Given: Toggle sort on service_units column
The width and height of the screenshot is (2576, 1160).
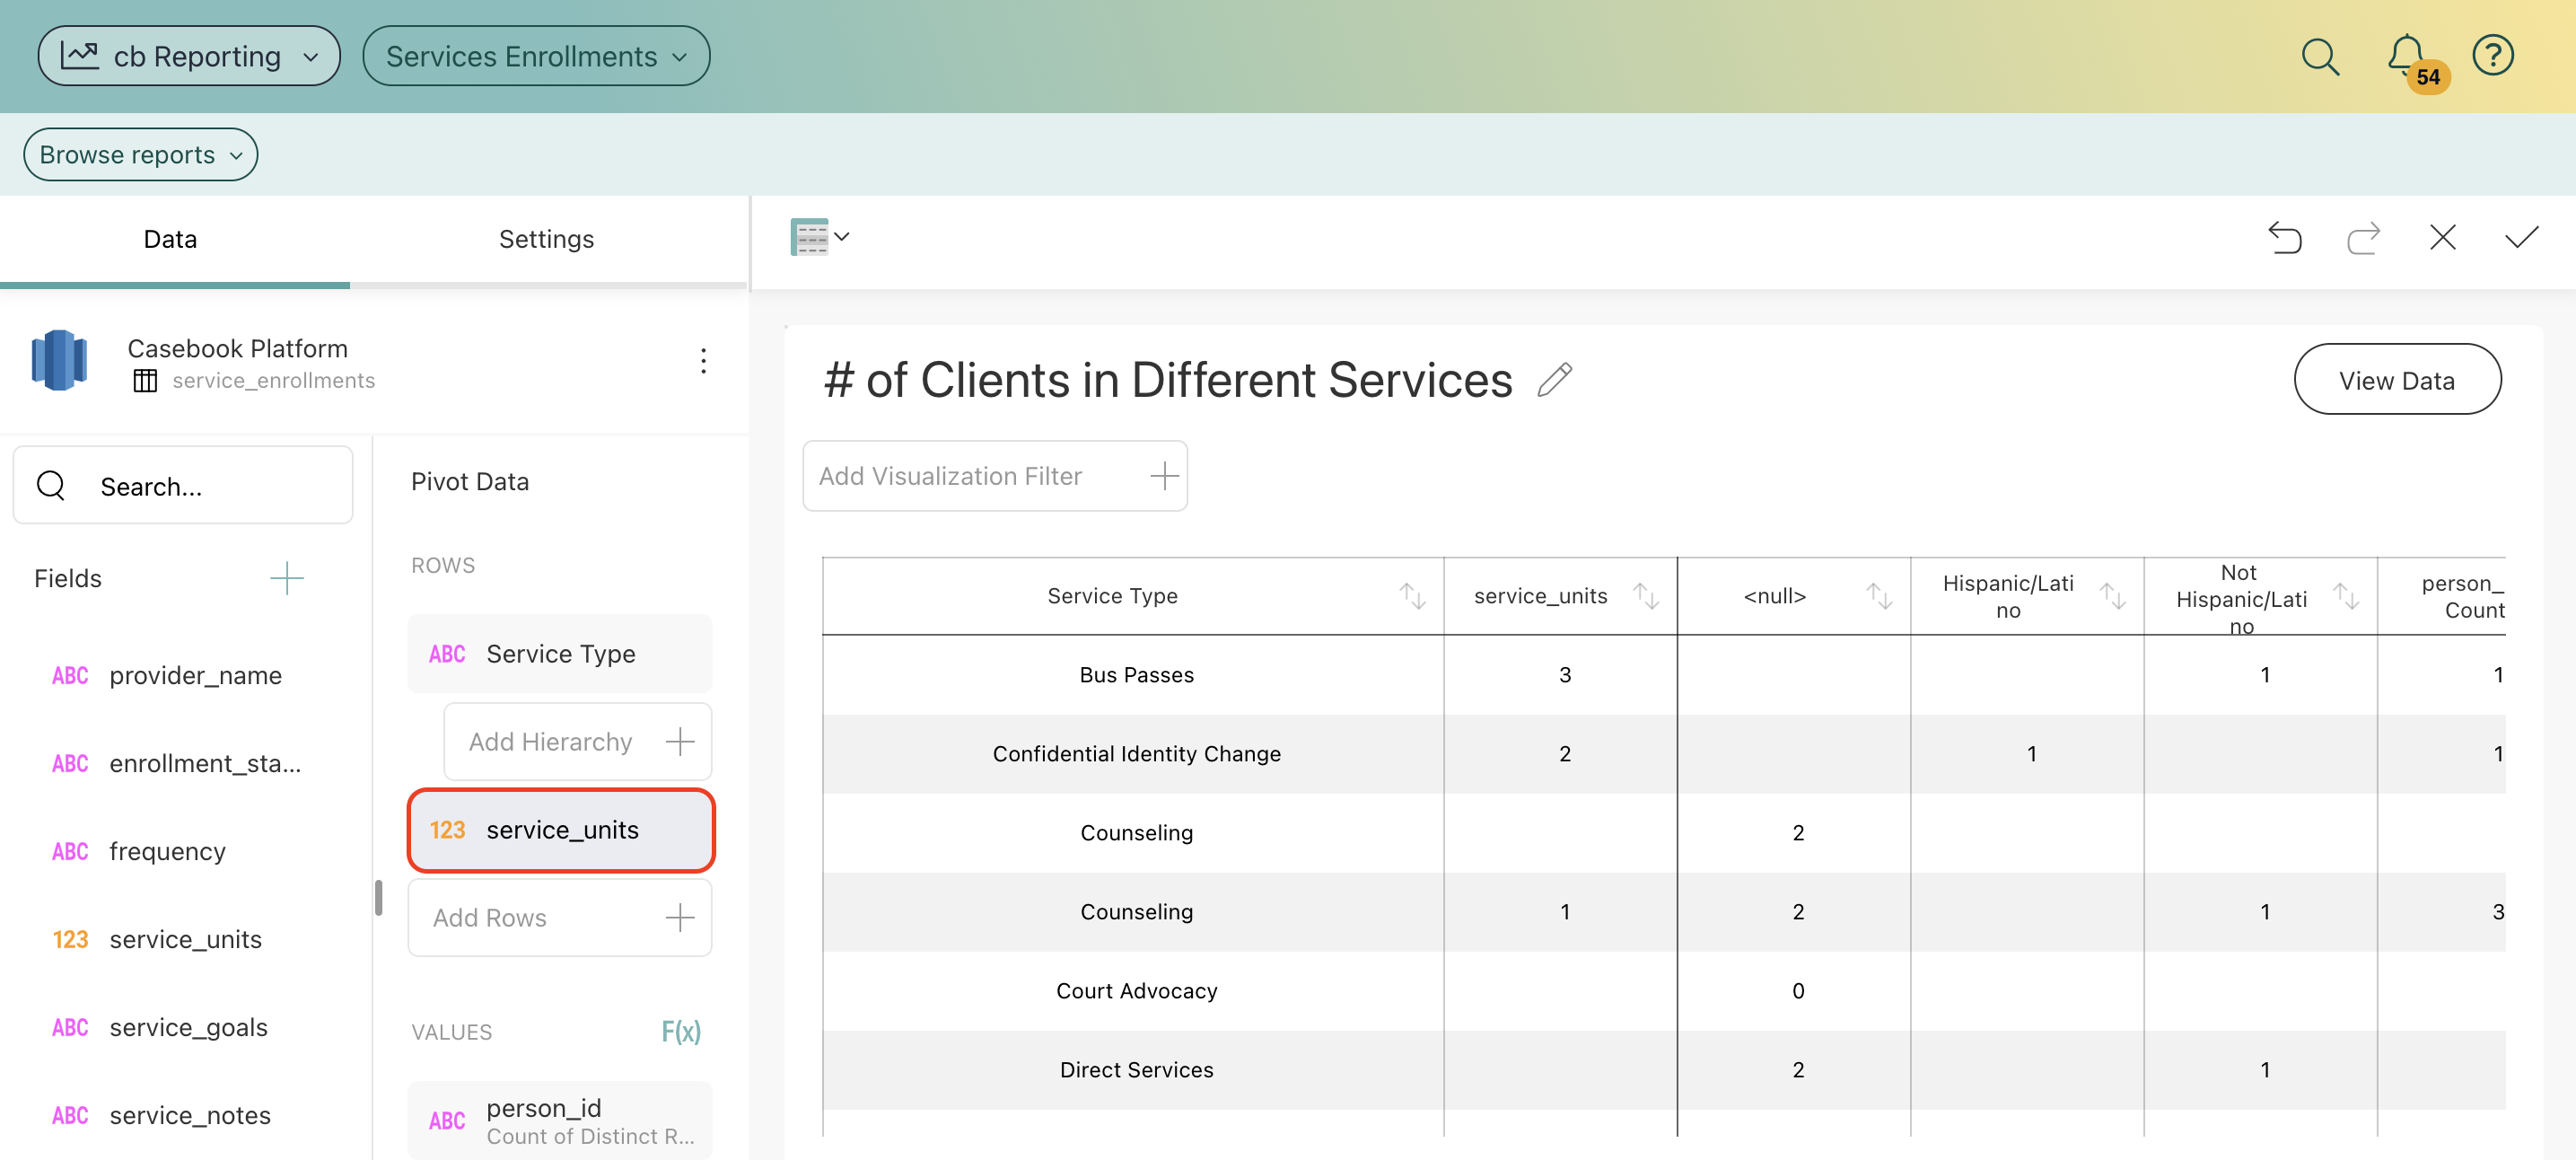Looking at the screenshot, I should (1646, 596).
